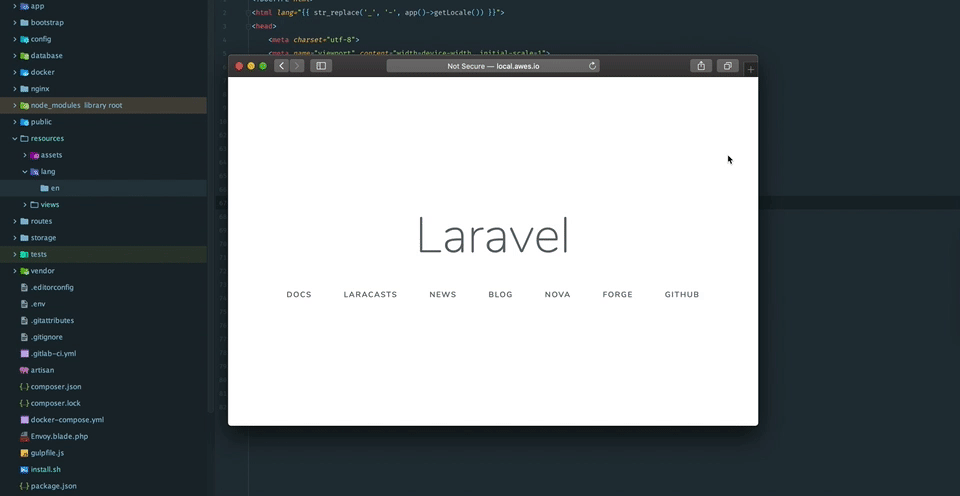
Task: Click the Laravel heading text
Action: tap(493, 235)
